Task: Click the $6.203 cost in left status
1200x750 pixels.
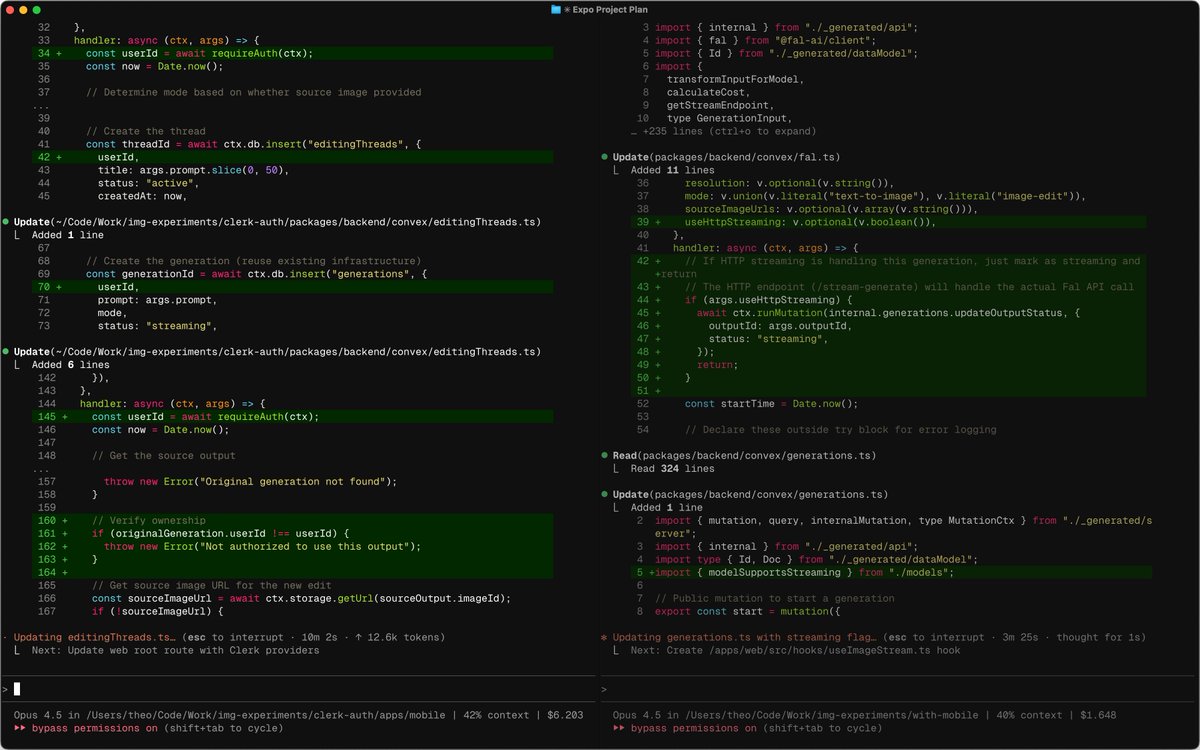Action: (566, 715)
